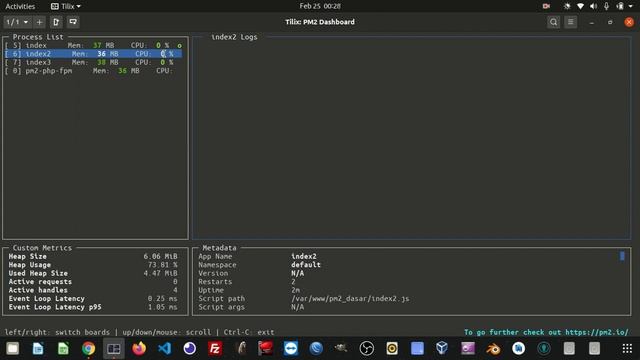Image resolution: width=640 pixels, height=360 pixels.
Task: Launch TeamViewer from the dock
Action: (x=291, y=349)
